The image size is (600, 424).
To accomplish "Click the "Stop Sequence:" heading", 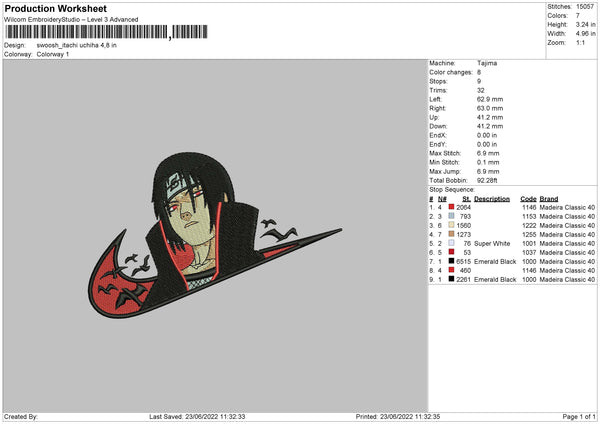I will (452, 190).
